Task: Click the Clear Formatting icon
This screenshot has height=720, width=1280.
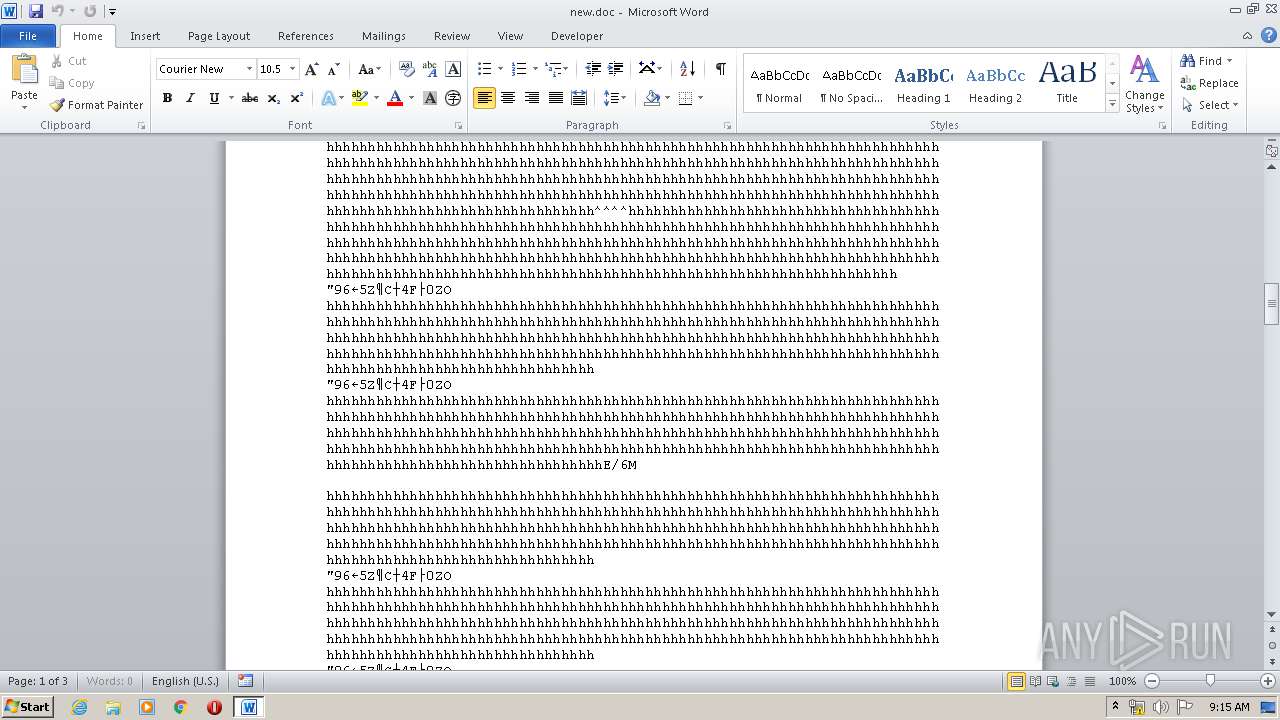Action: (x=407, y=69)
